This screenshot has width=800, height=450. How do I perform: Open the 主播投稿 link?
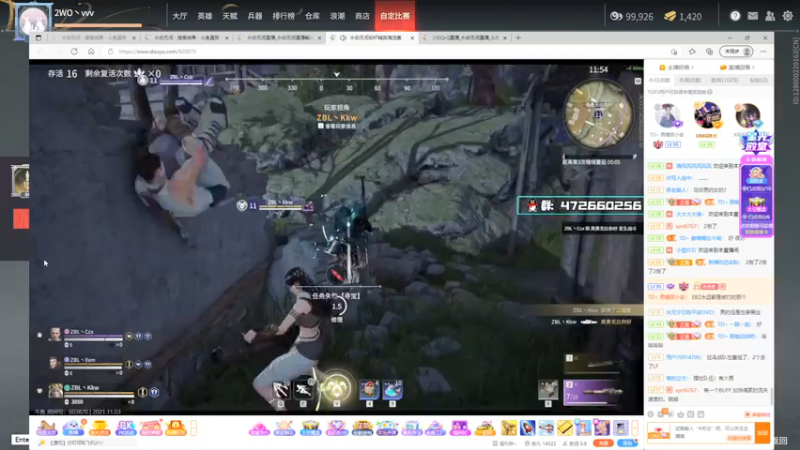point(677,67)
